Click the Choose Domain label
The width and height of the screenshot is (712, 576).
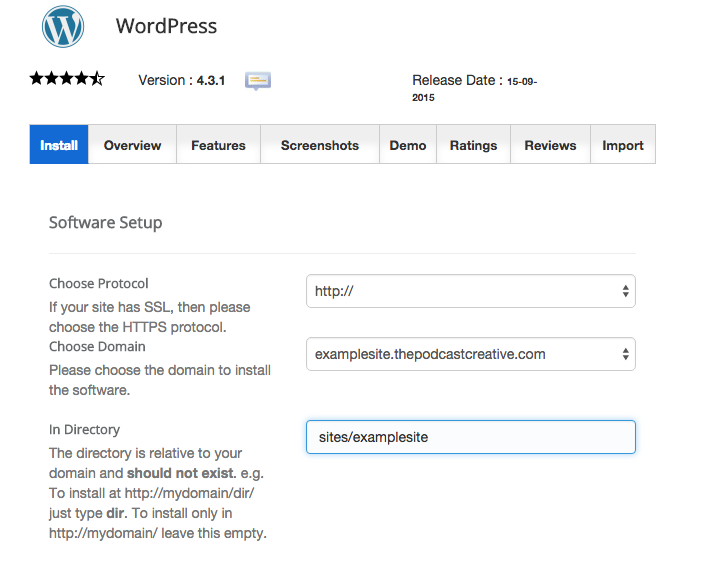pyautogui.click(x=97, y=347)
